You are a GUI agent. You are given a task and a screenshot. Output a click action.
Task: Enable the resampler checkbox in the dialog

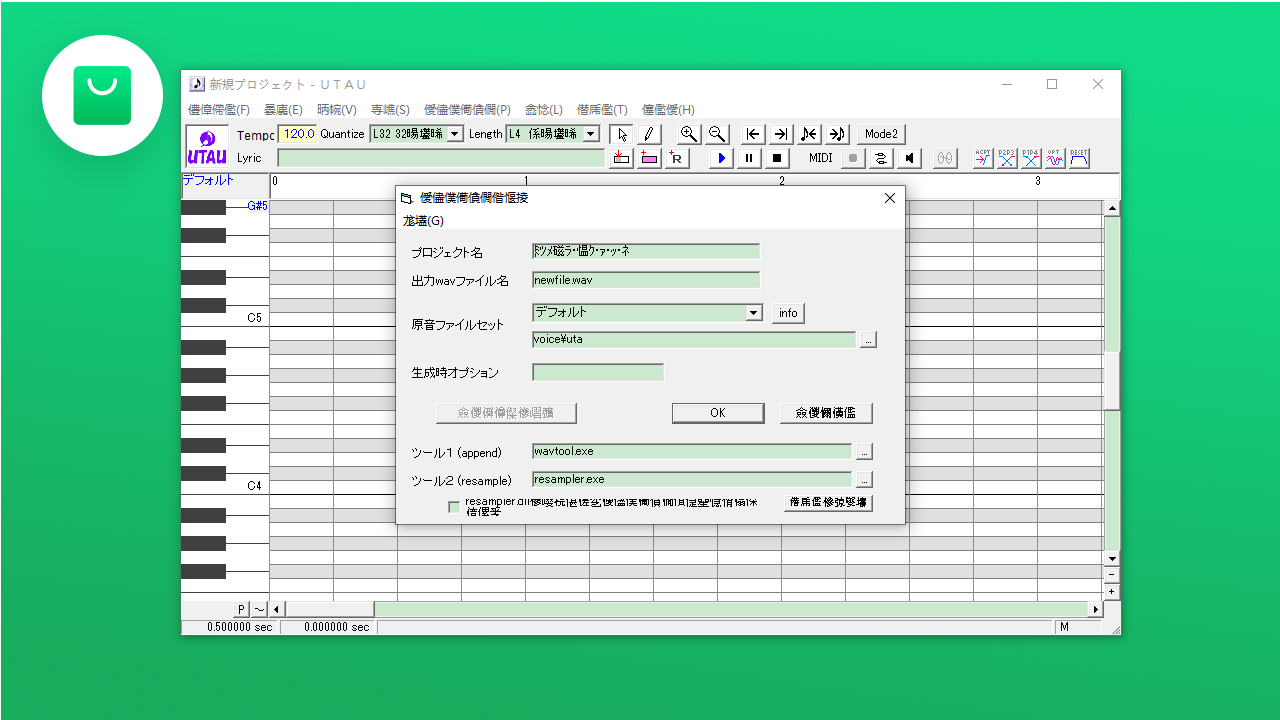(x=454, y=507)
